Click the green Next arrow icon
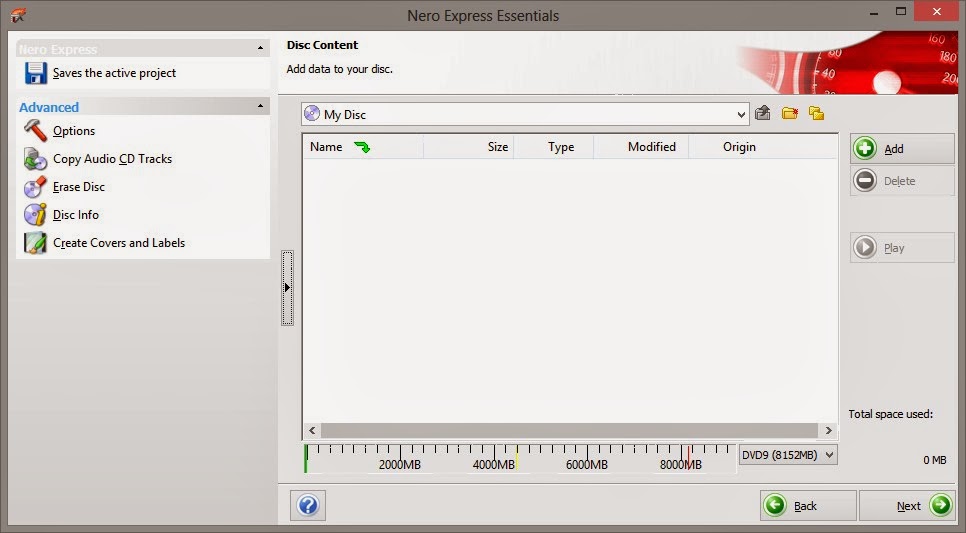This screenshot has width=966, height=533. 941,505
